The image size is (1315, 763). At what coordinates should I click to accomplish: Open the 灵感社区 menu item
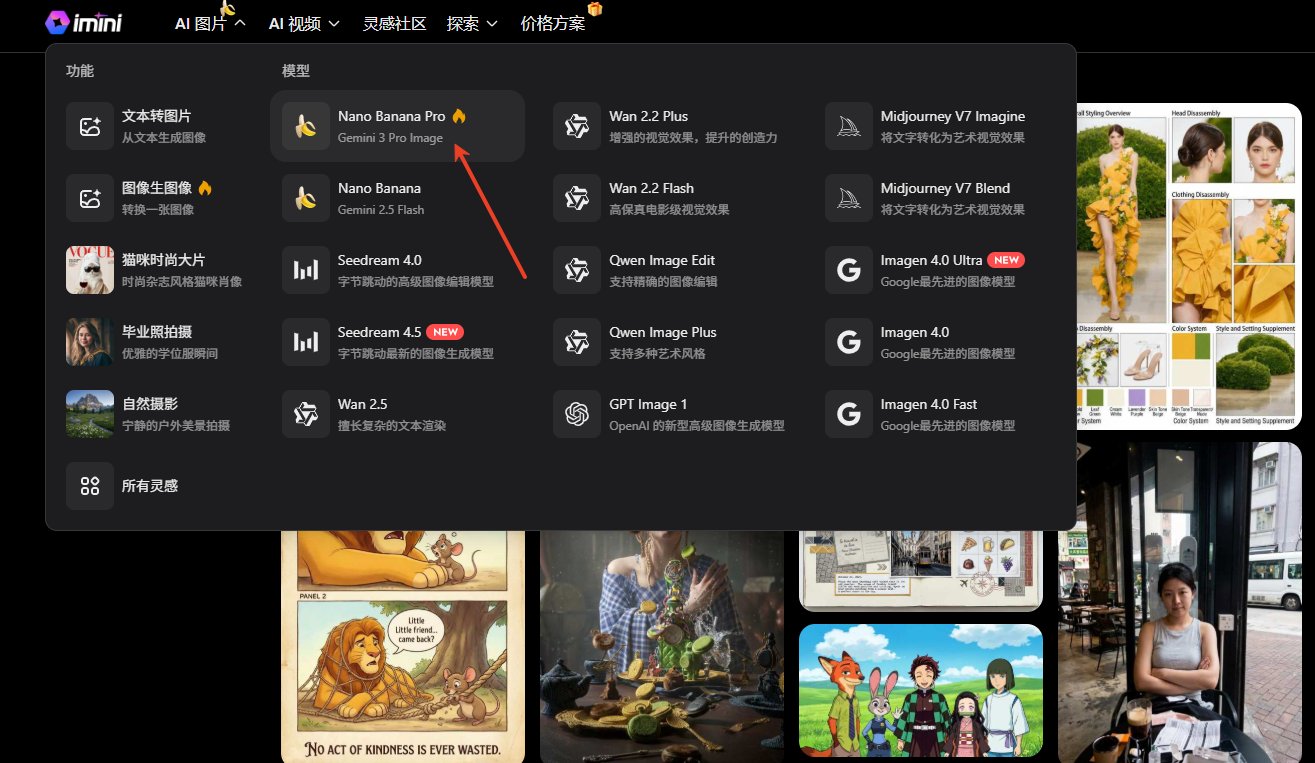393,22
